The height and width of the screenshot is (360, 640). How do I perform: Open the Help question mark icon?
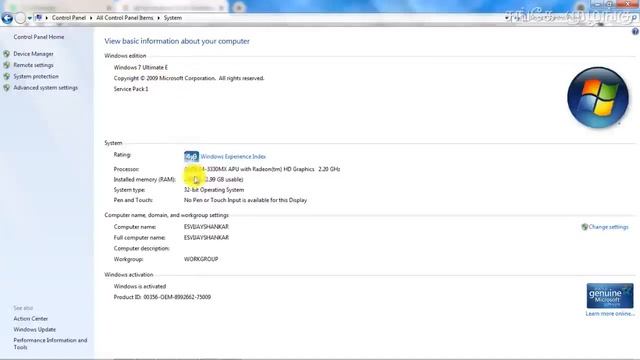635,32
